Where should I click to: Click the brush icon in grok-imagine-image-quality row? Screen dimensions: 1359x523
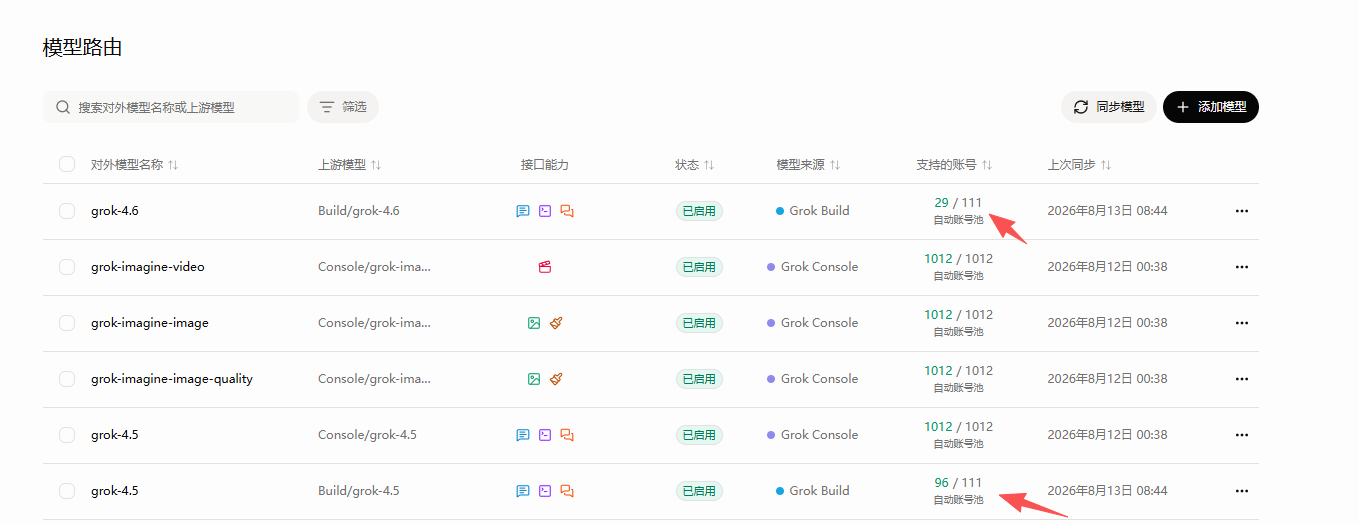tap(556, 379)
